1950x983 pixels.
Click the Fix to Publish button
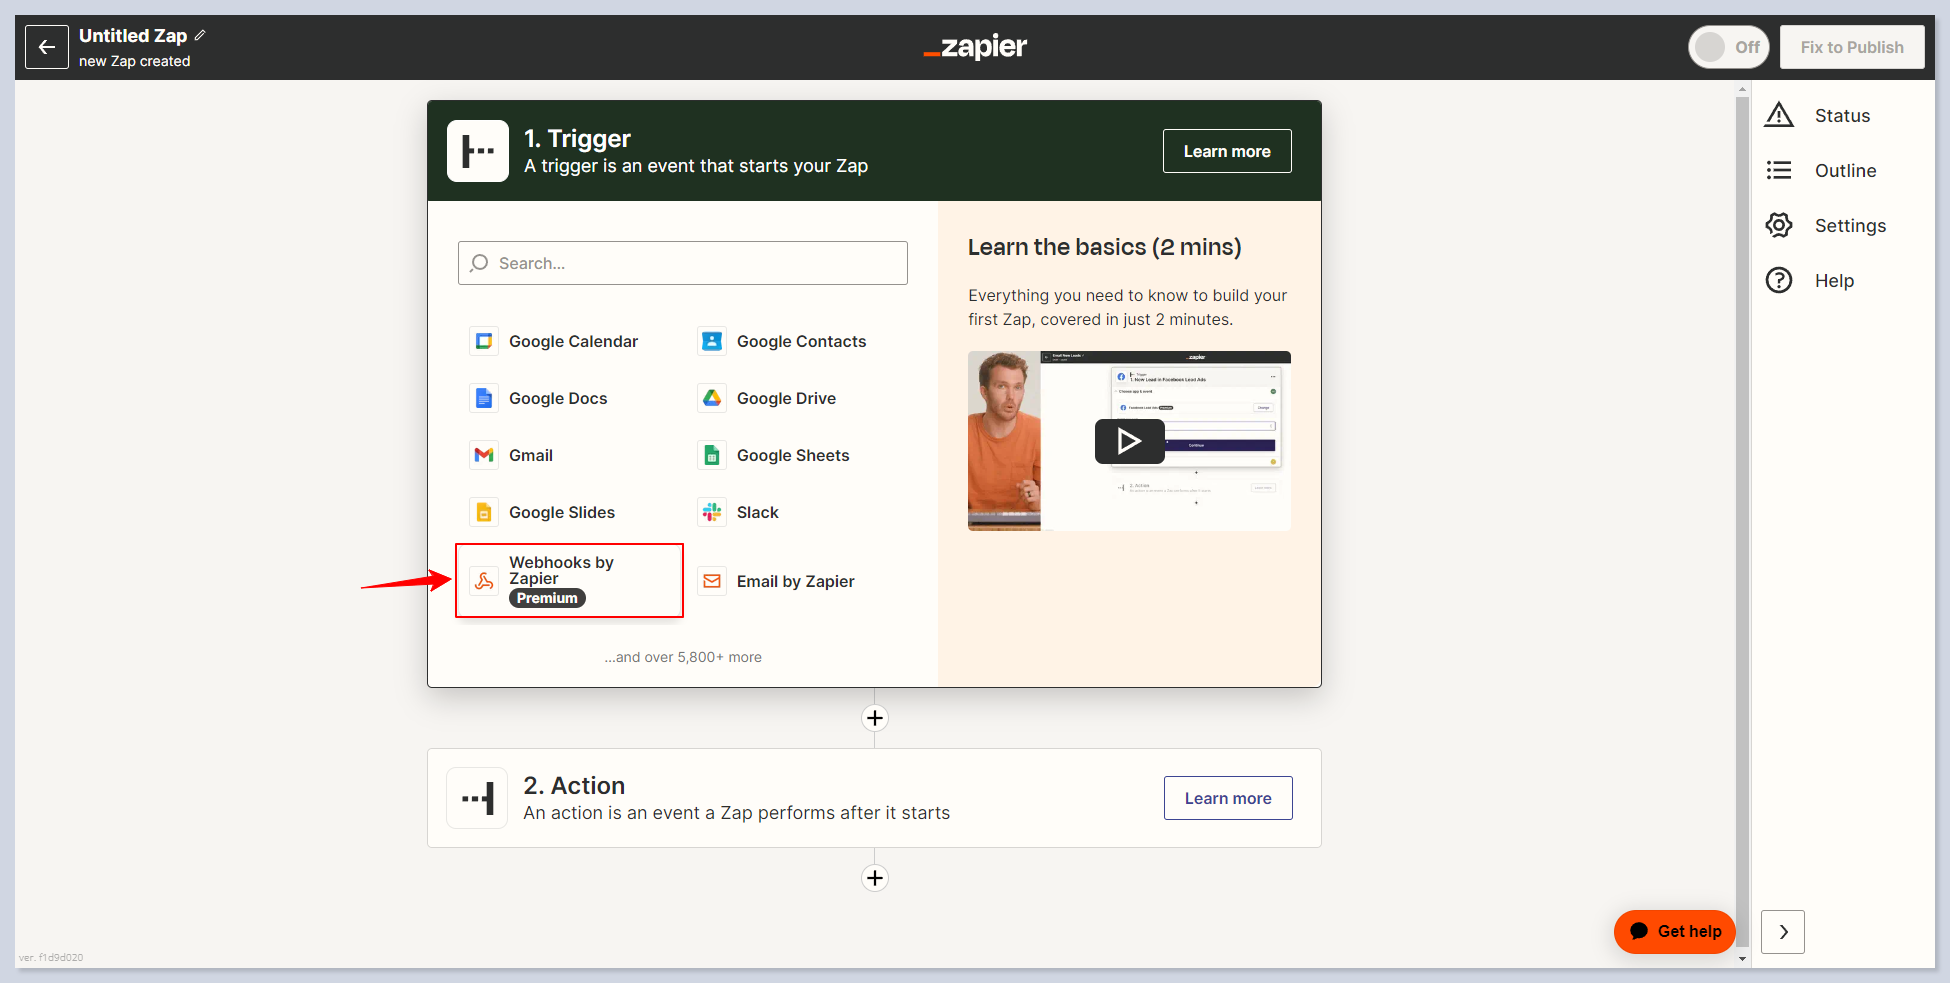pyautogui.click(x=1851, y=47)
